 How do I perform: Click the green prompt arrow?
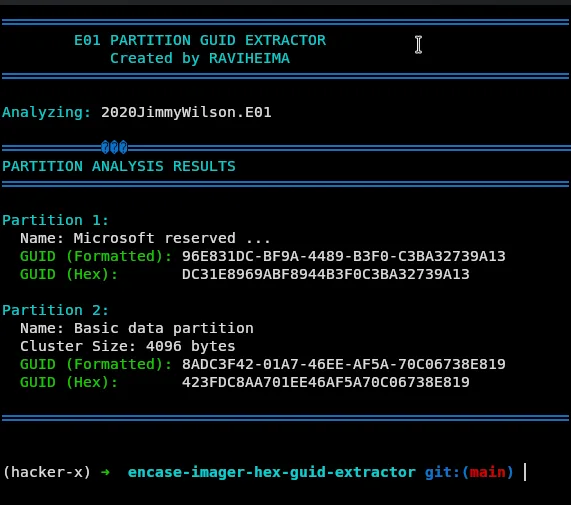pyautogui.click(x=105, y=472)
